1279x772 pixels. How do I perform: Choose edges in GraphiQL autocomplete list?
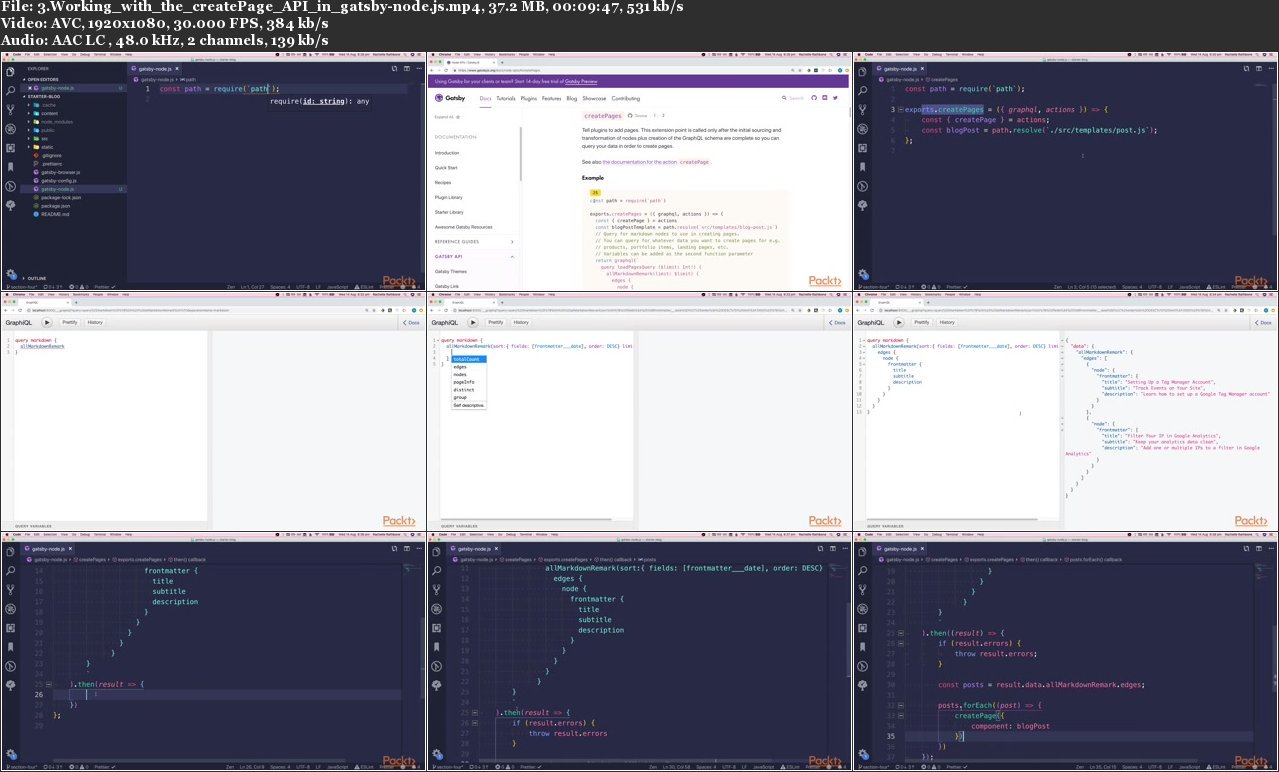468,367
